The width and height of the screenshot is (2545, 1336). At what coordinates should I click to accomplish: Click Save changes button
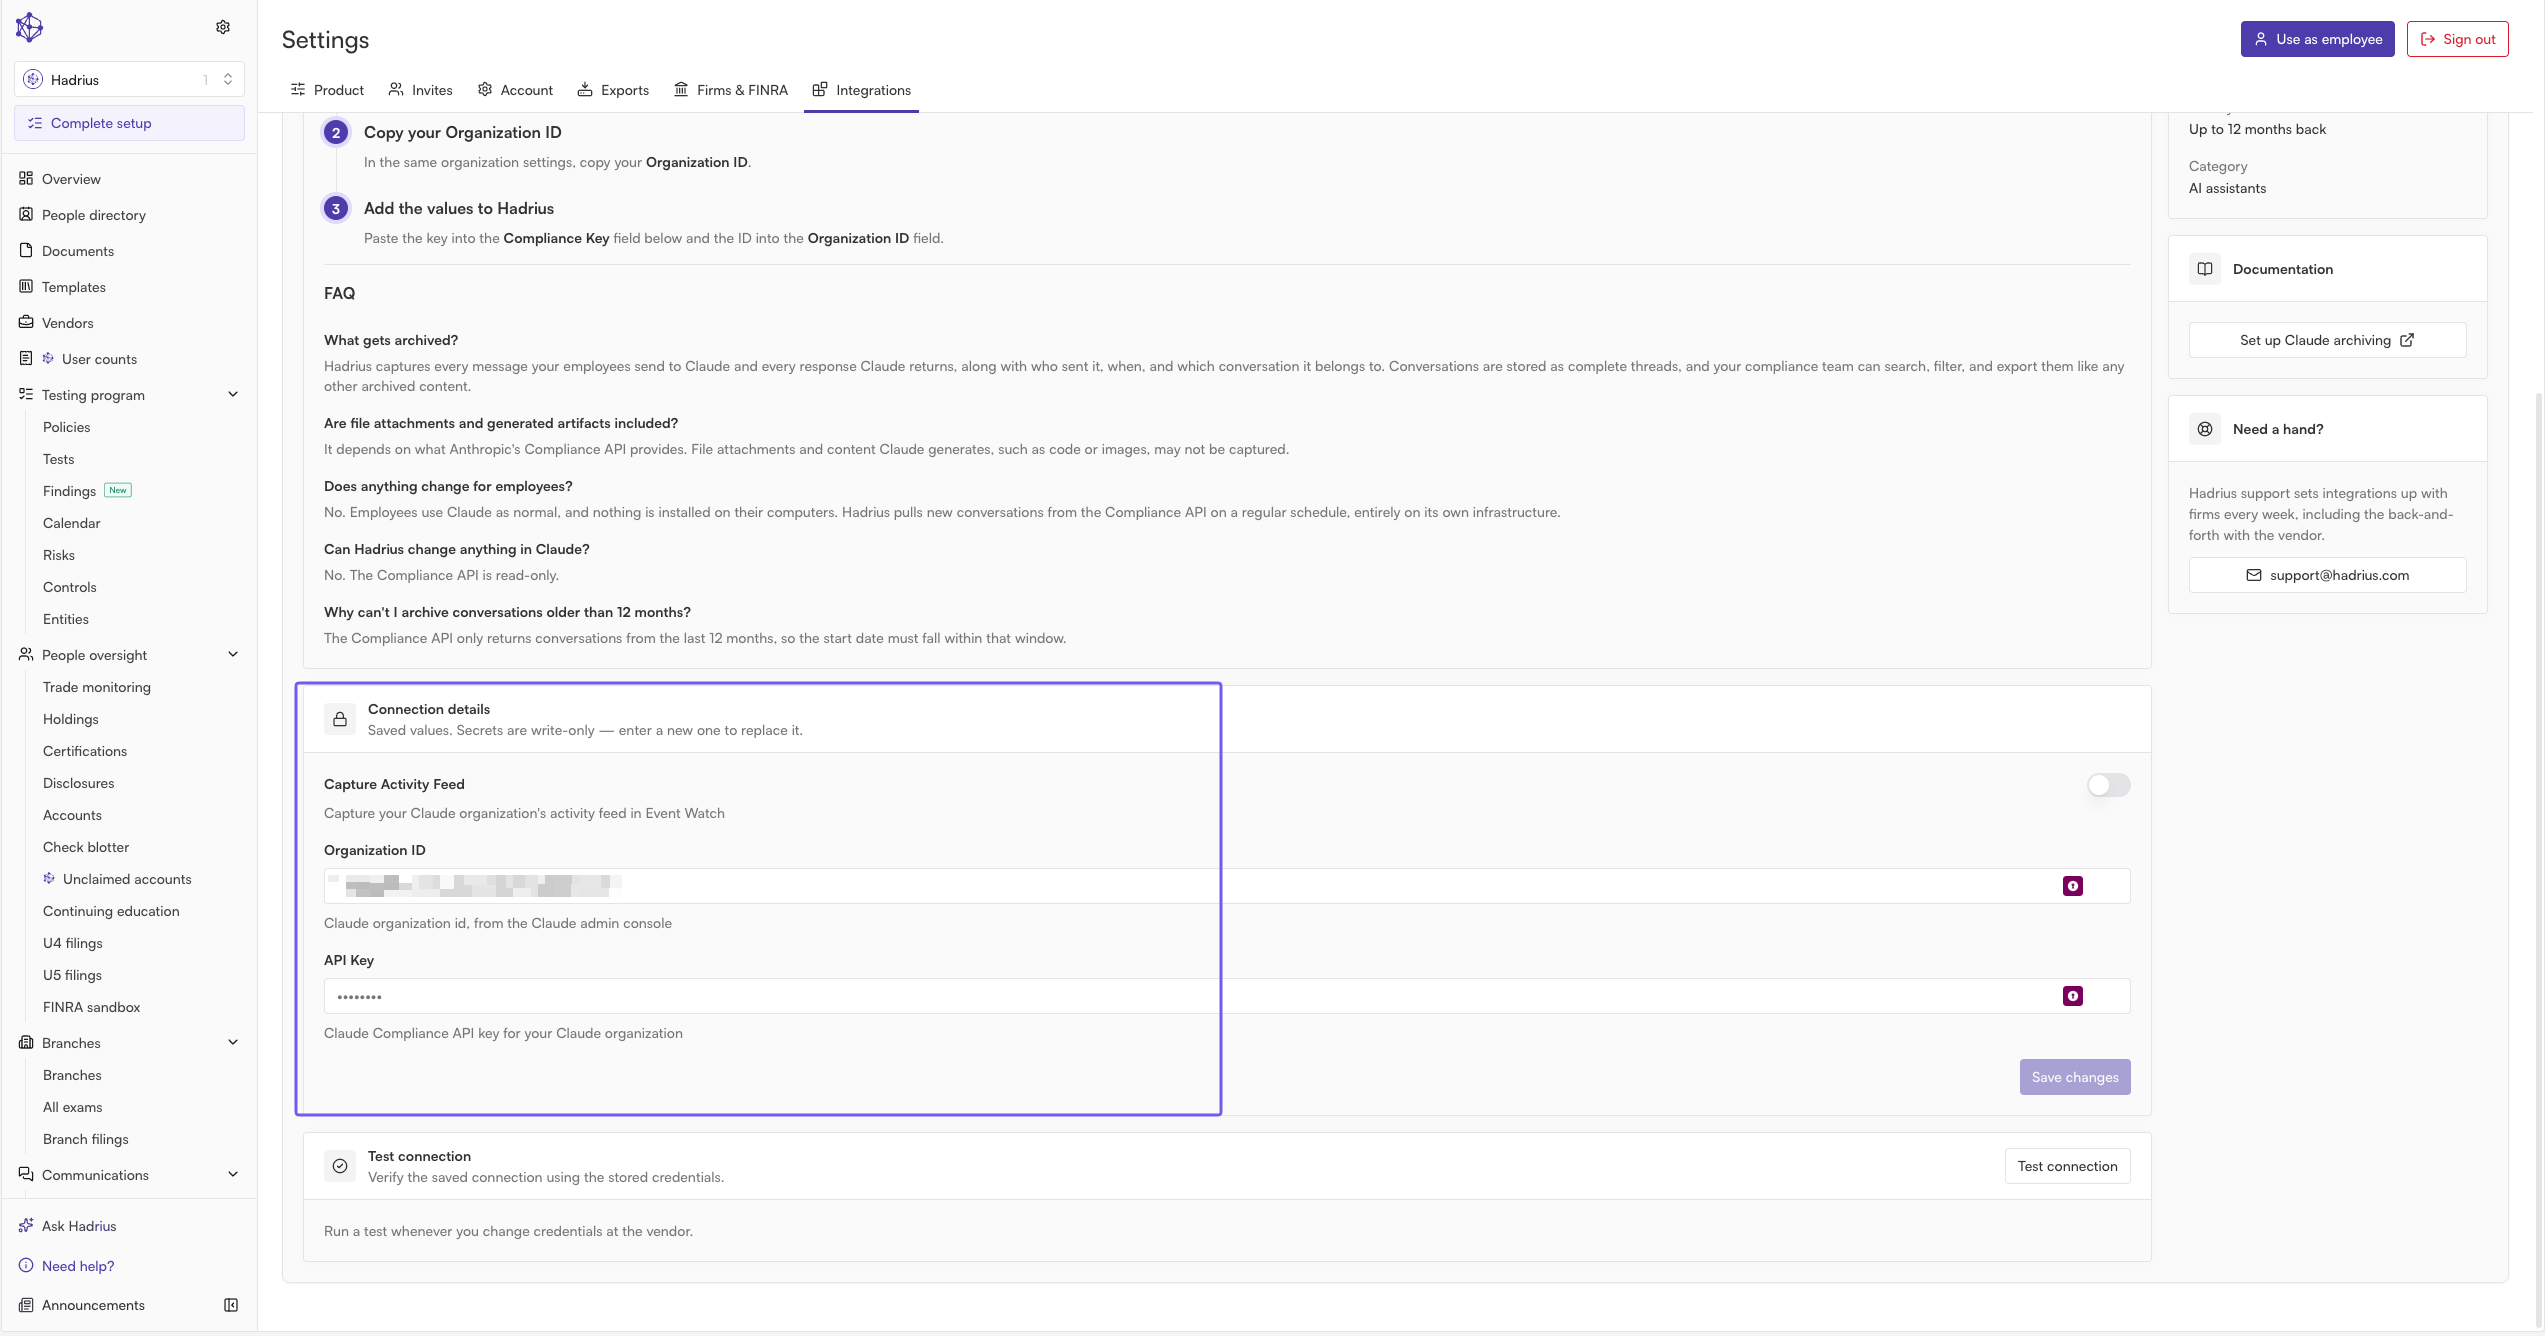tap(2075, 1077)
